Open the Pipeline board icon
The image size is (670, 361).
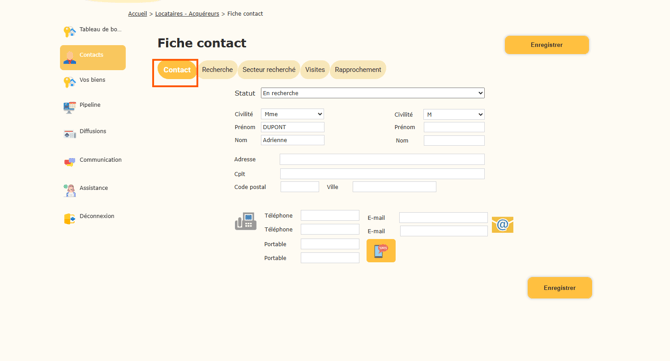(70, 107)
